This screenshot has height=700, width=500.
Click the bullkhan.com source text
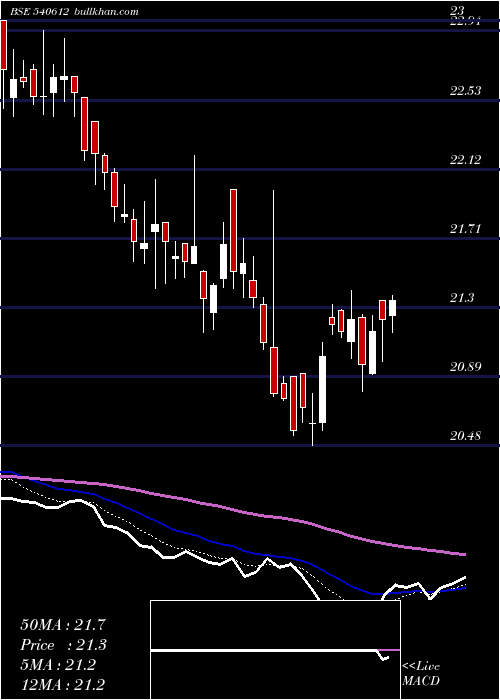tap(105, 12)
